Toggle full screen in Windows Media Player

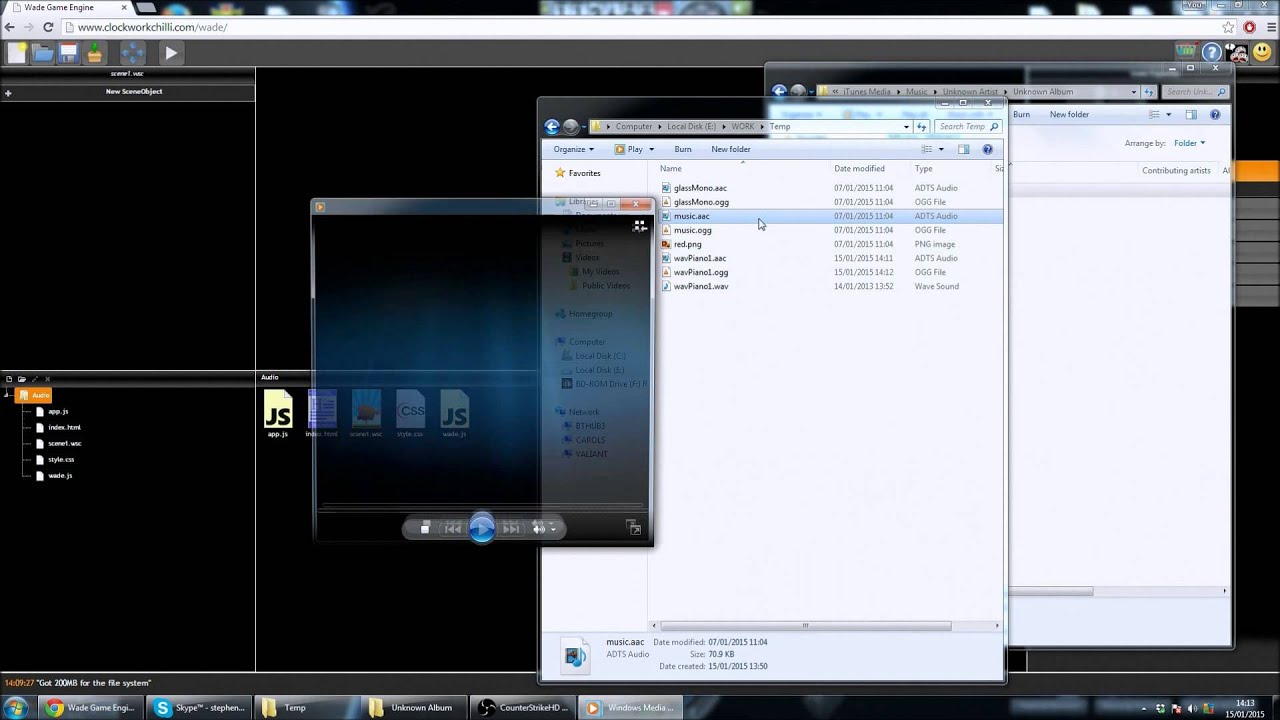[634, 528]
